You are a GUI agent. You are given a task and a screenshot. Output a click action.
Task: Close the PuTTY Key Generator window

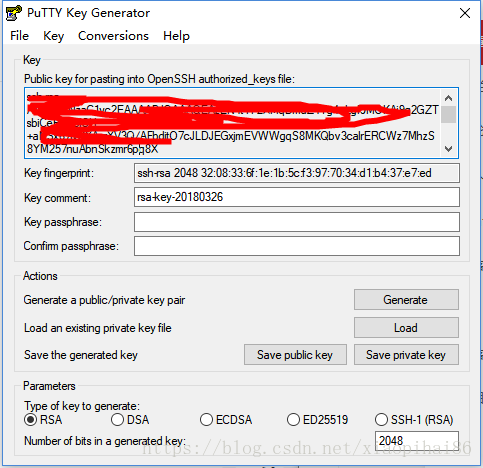pyautogui.click(x=465, y=13)
